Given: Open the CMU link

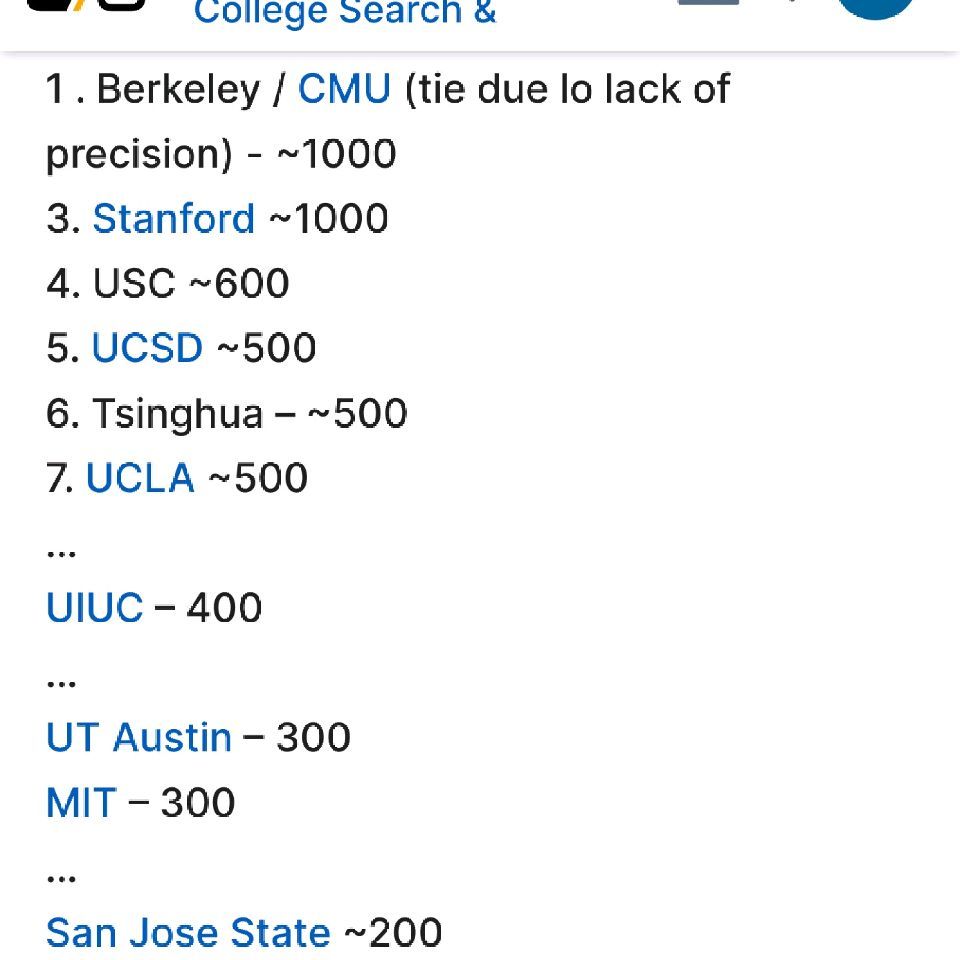Looking at the screenshot, I should (344, 90).
